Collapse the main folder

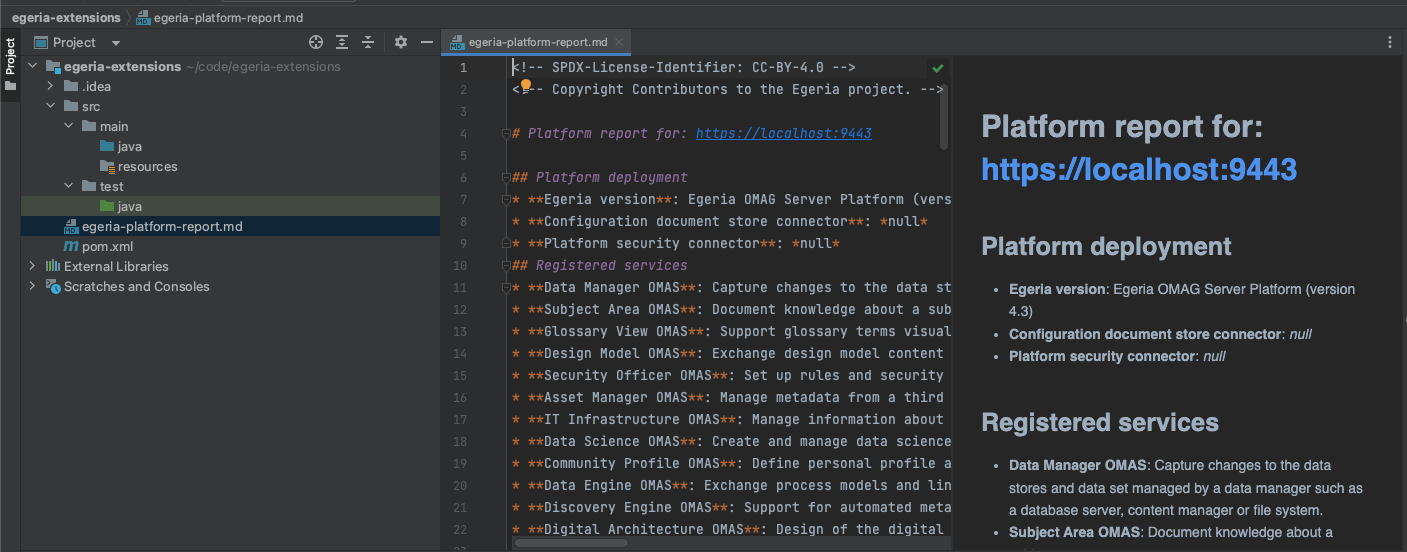pyautogui.click(x=69, y=126)
